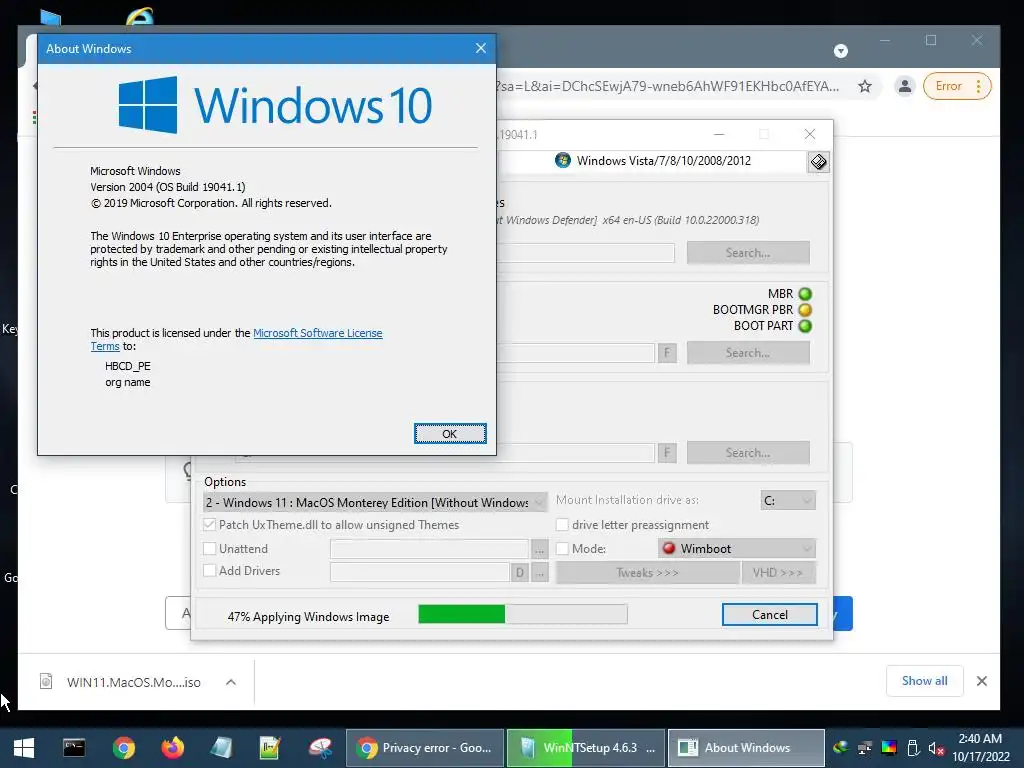
Task: Click the Unattend file path field
Action: tap(429, 549)
